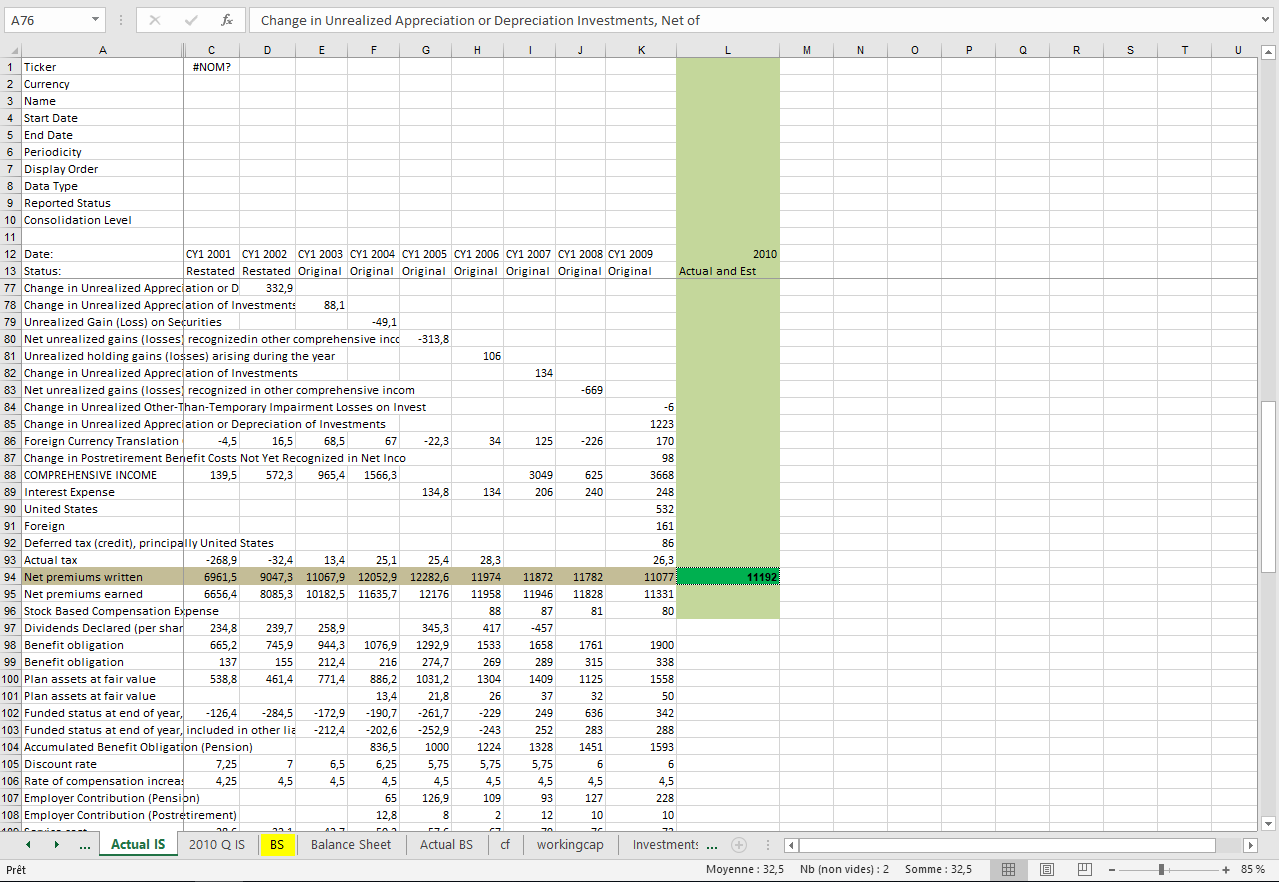The width and height of the screenshot is (1279, 882).
Task: Switch to the Balance Sheet tab
Action: [x=351, y=845]
